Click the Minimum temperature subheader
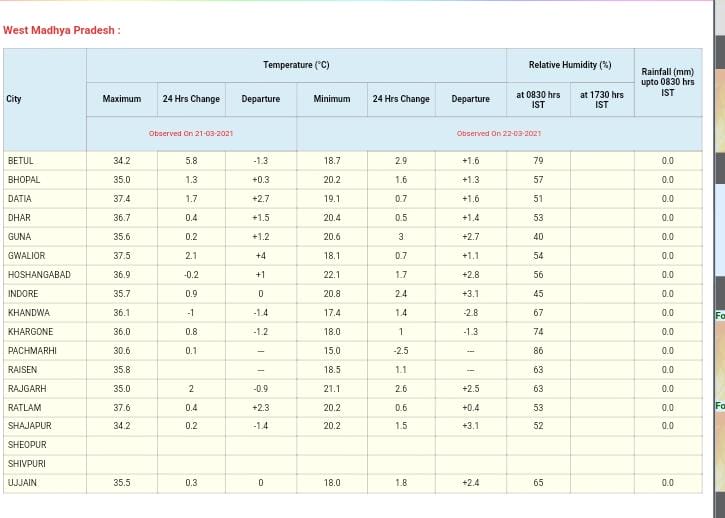 coord(332,99)
